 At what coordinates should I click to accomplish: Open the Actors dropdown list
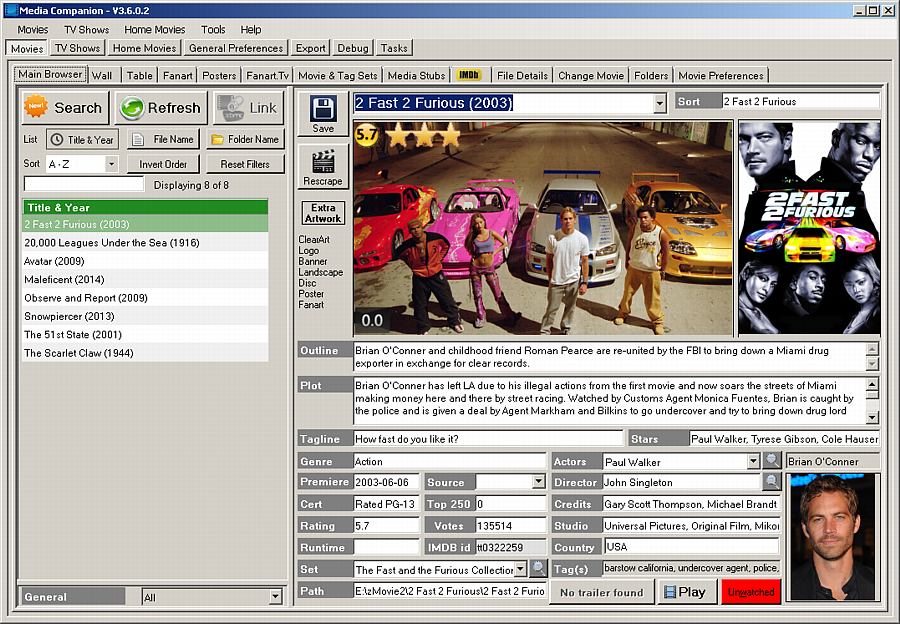(x=753, y=461)
